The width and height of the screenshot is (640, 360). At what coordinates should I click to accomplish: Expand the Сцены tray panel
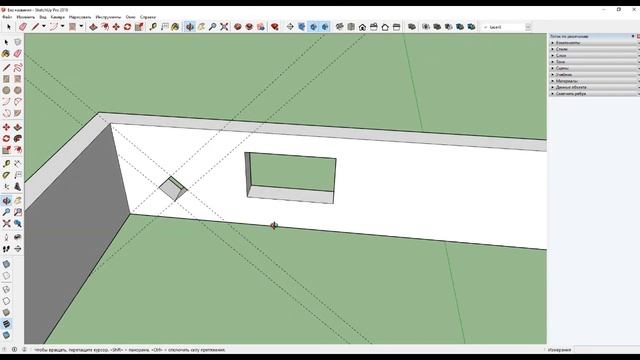tap(594, 68)
